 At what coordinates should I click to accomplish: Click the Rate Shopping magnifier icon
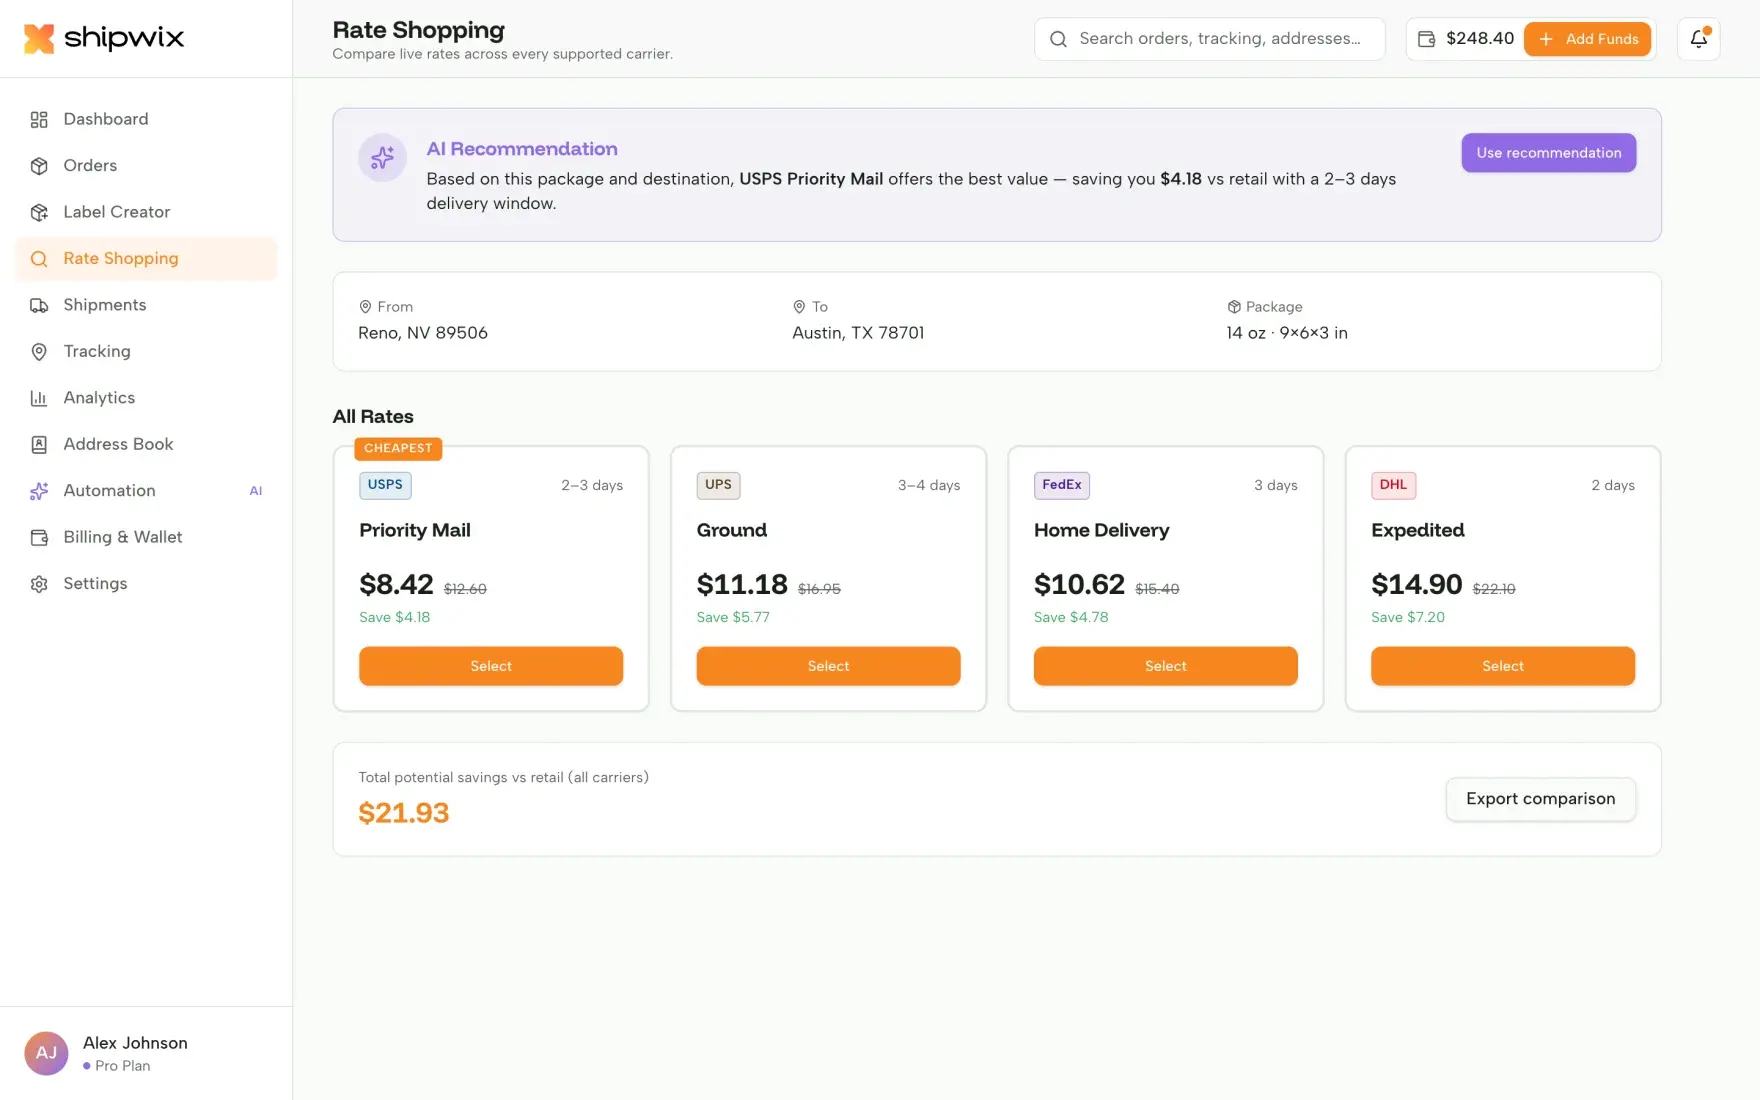(39, 259)
